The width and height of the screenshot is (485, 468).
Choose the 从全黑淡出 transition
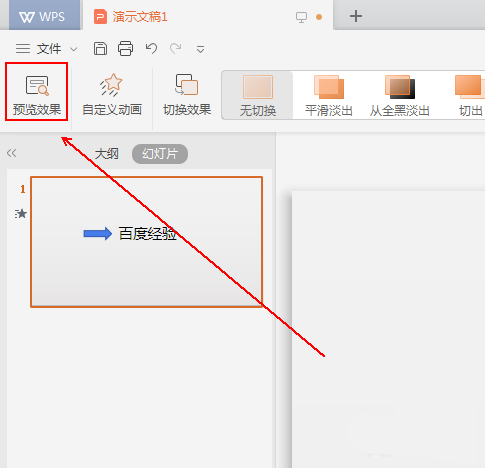point(399,96)
